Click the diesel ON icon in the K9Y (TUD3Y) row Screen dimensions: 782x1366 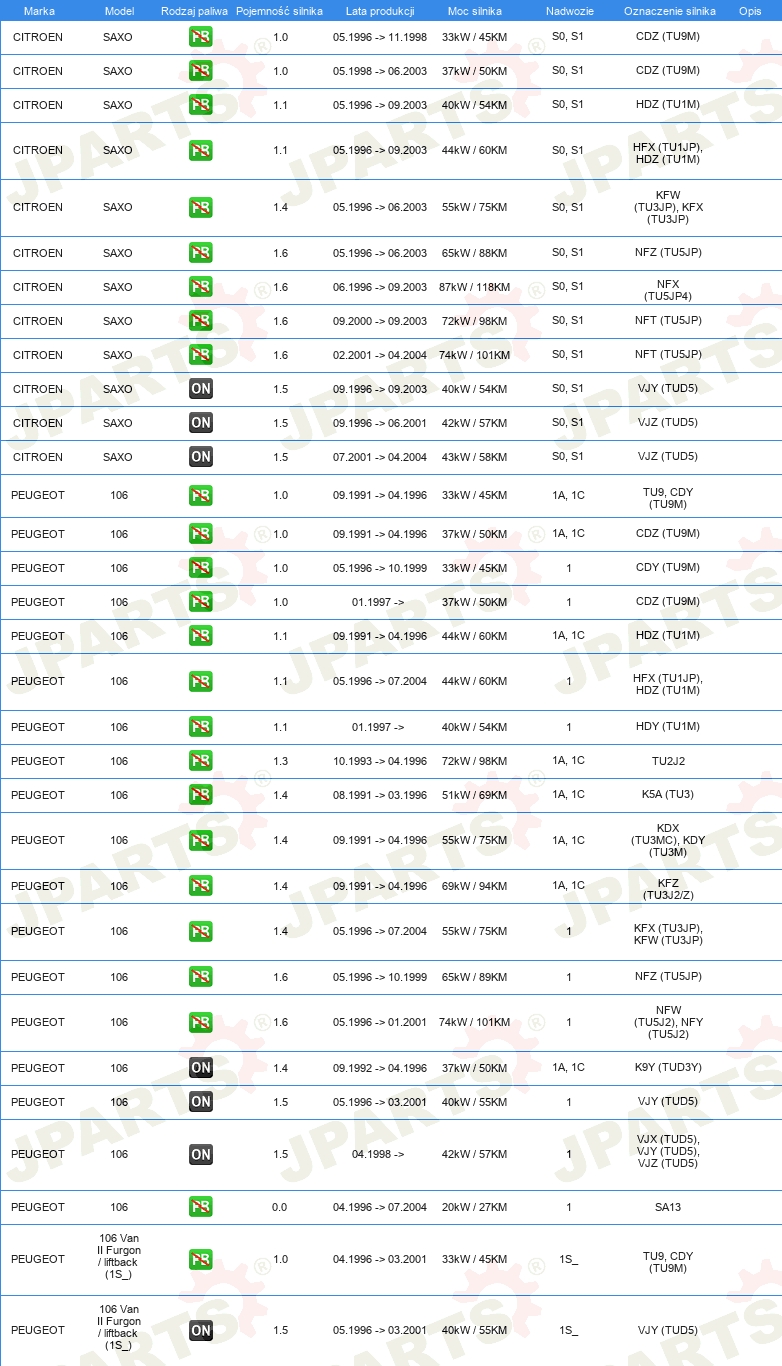click(200, 1068)
